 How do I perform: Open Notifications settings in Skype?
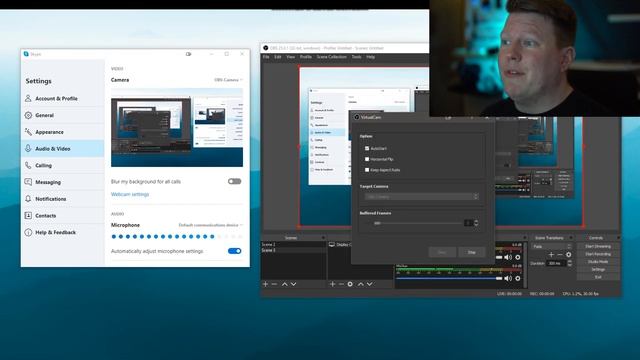click(x=62, y=199)
